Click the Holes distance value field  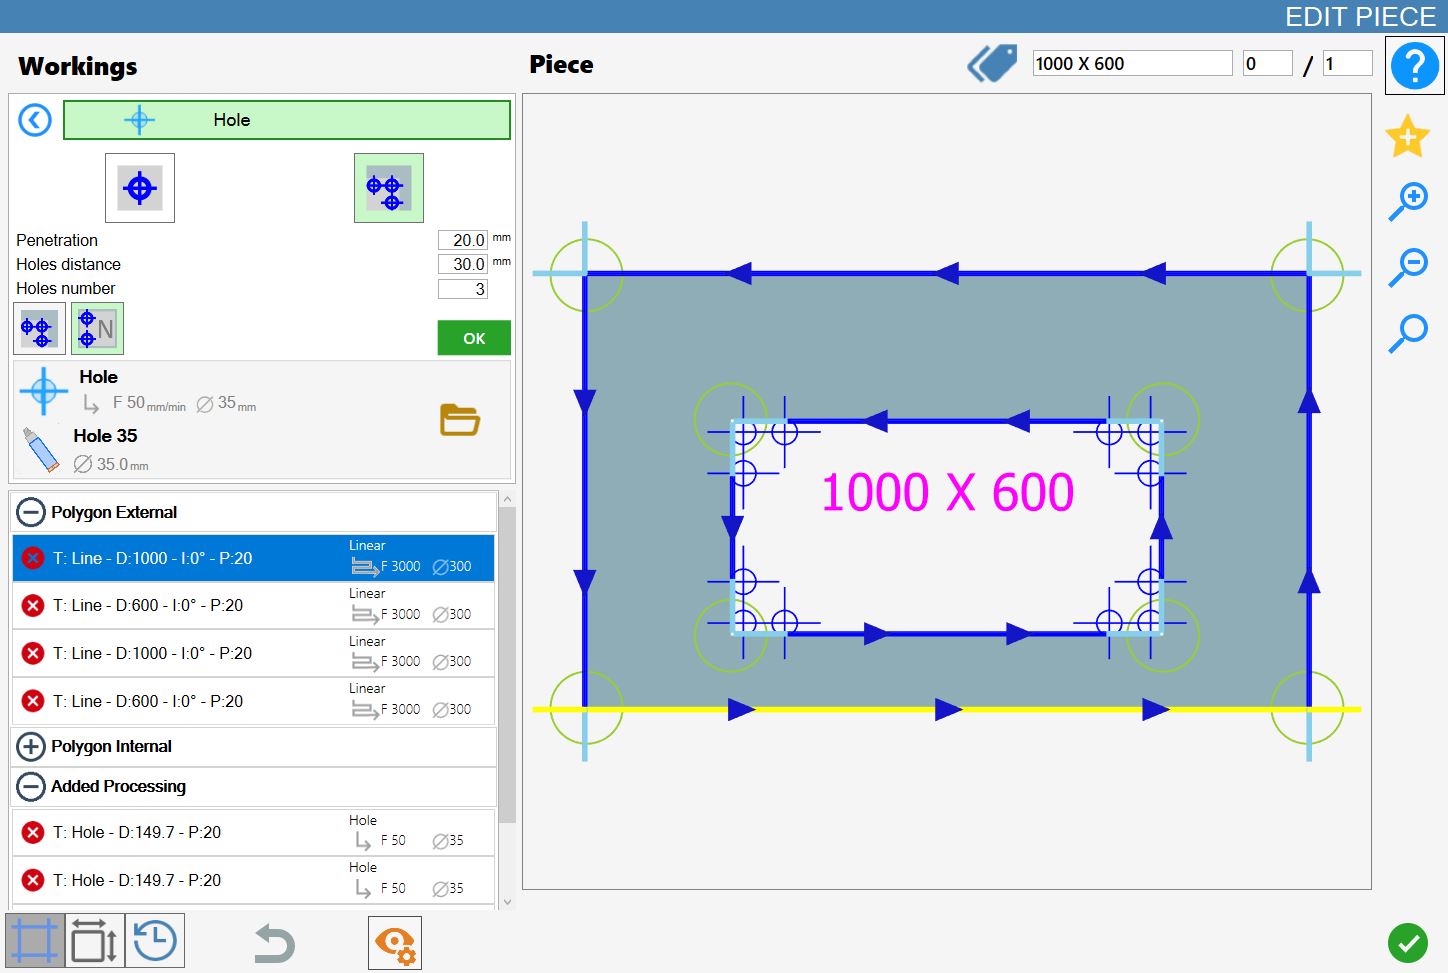tap(463, 264)
